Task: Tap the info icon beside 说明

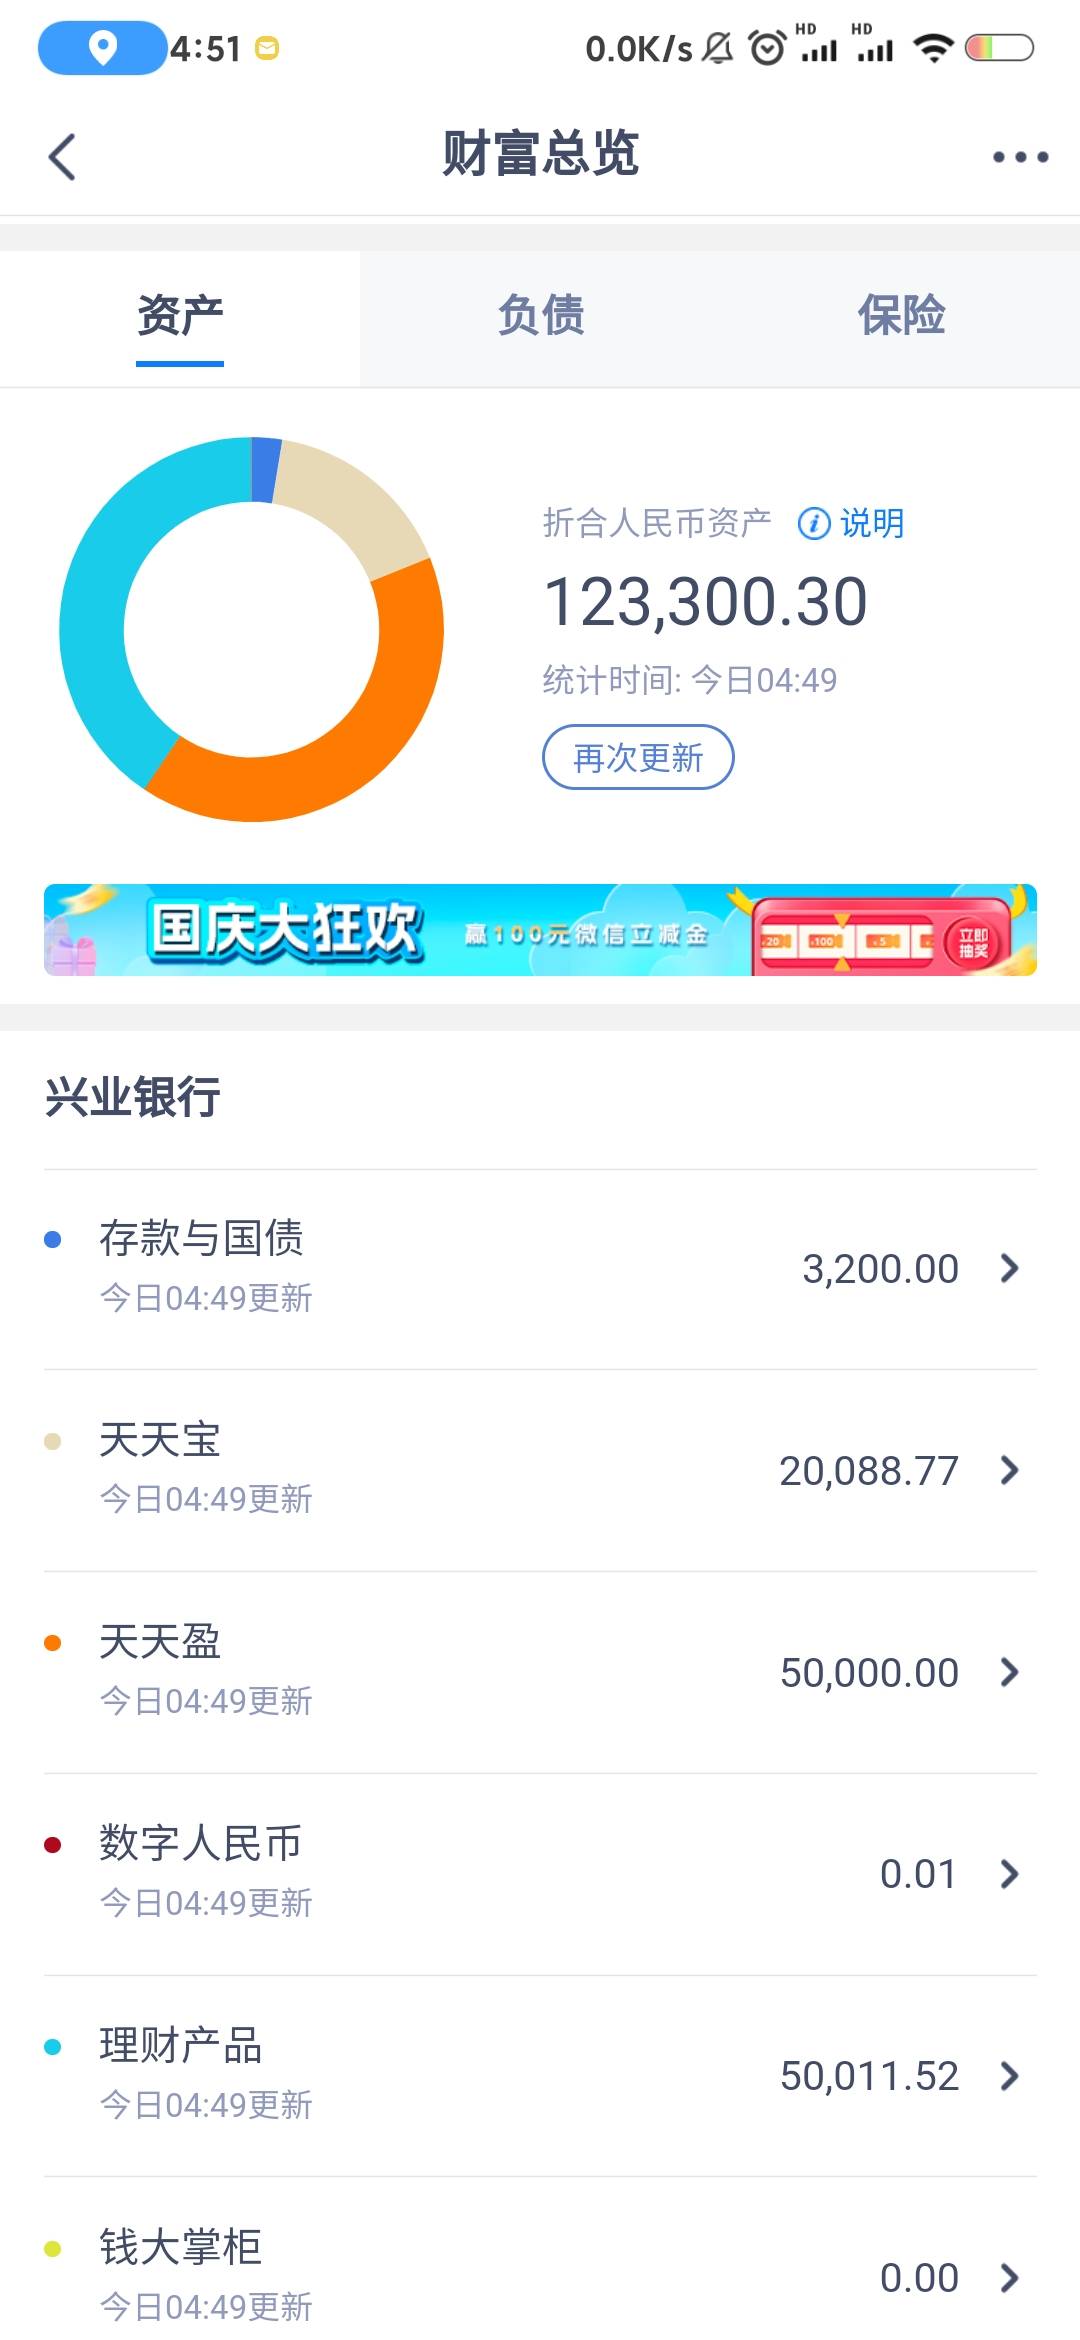Action: point(813,523)
